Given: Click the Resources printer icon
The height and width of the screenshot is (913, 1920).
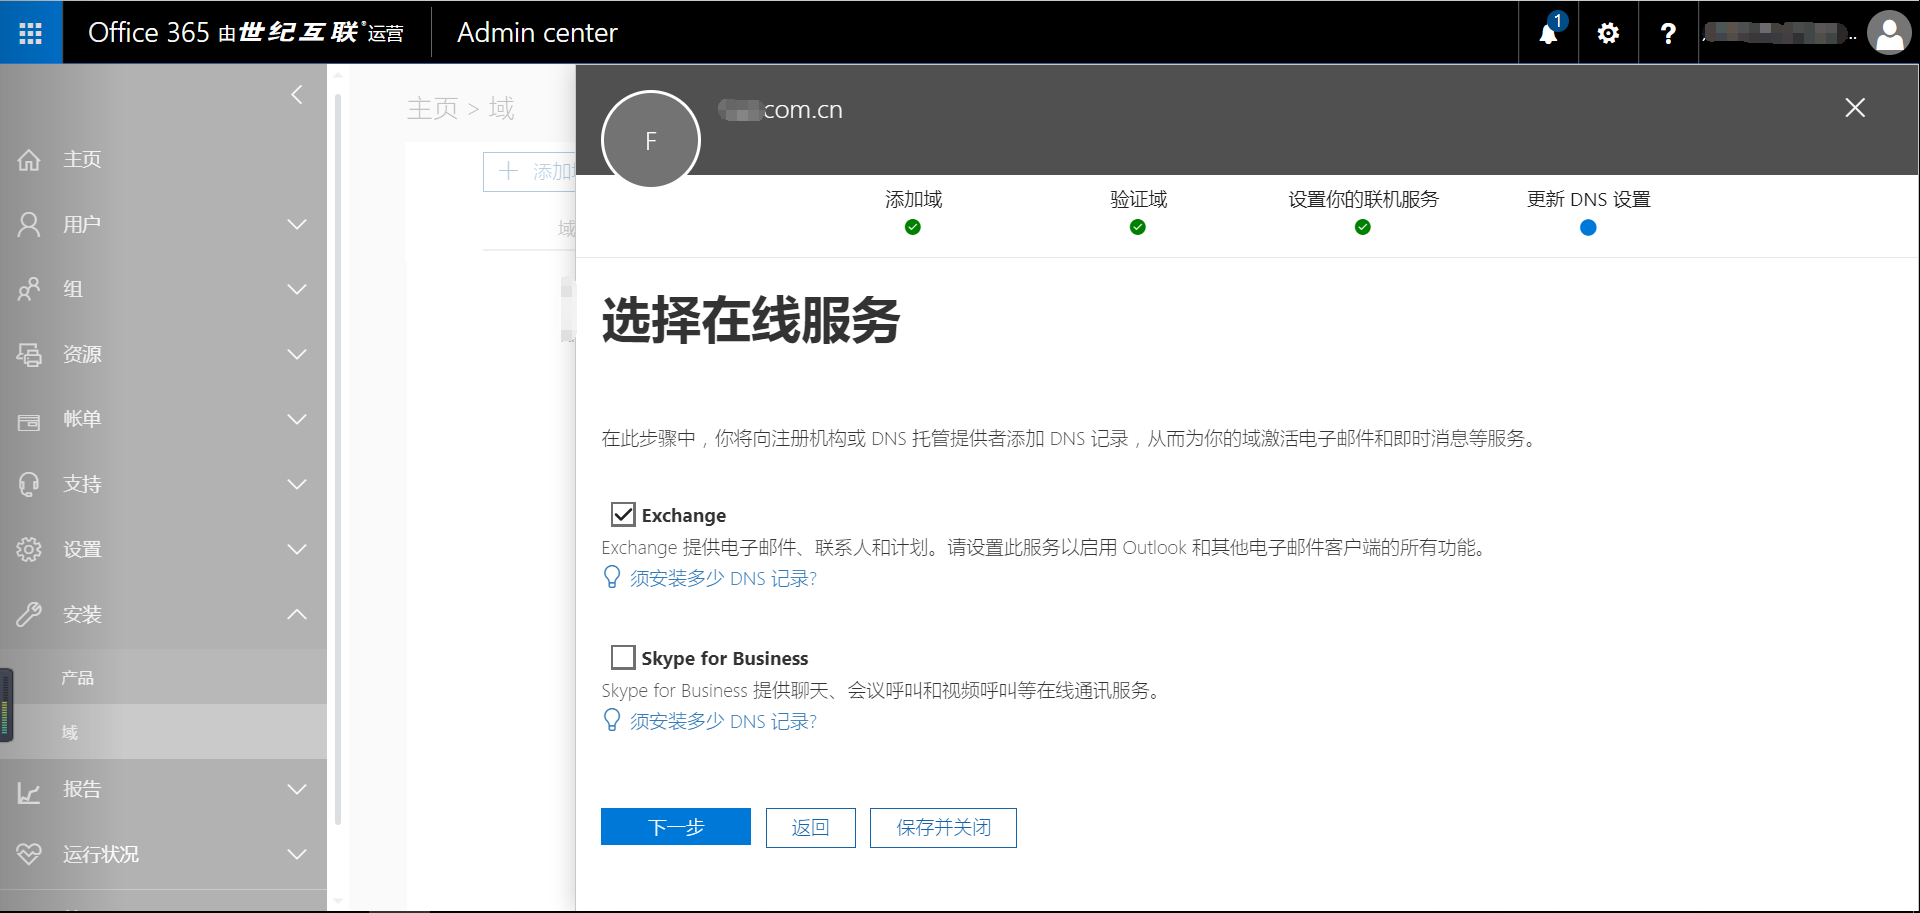Looking at the screenshot, I should [29, 355].
